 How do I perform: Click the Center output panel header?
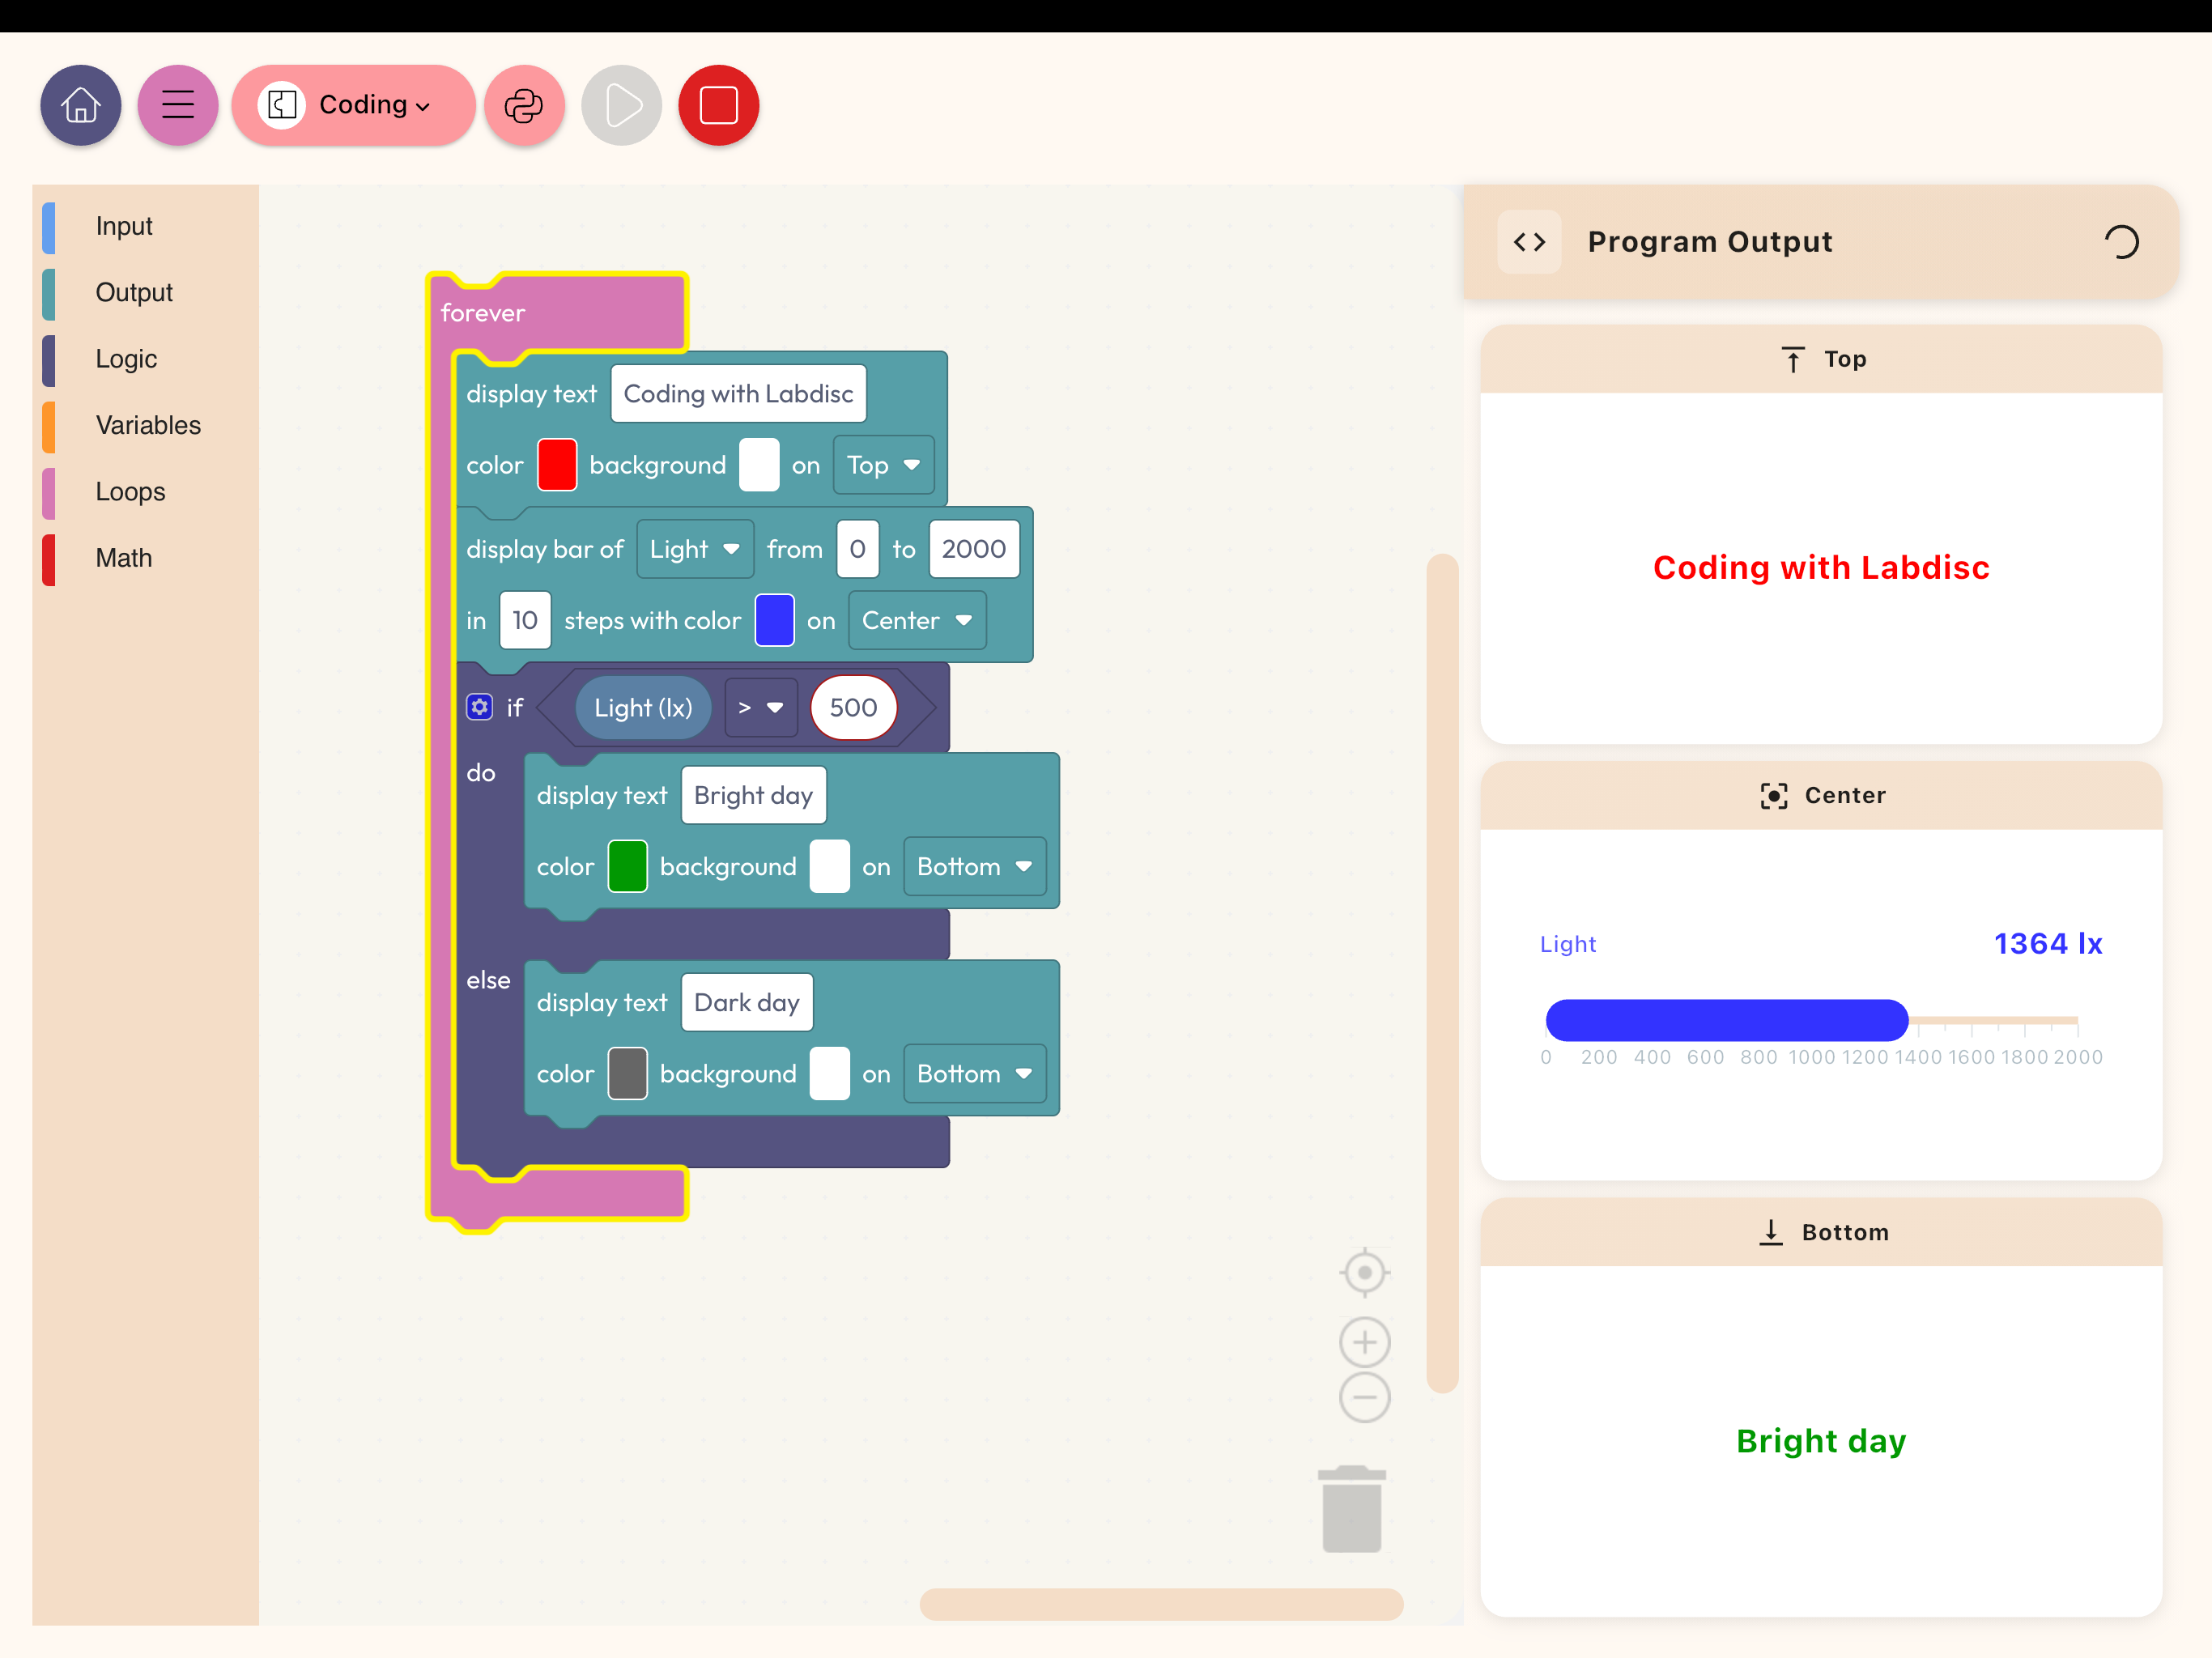pos(1821,796)
